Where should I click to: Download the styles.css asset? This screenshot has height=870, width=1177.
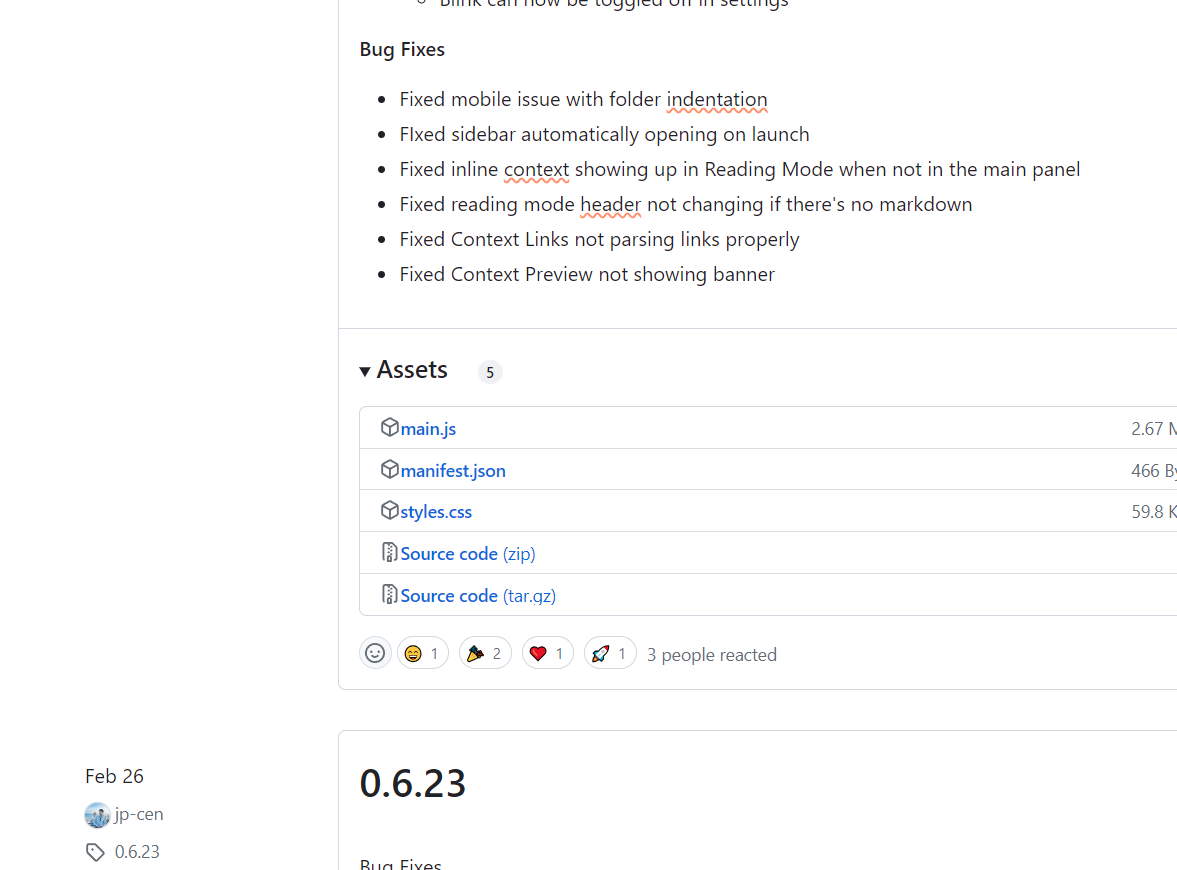pyautogui.click(x=436, y=511)
